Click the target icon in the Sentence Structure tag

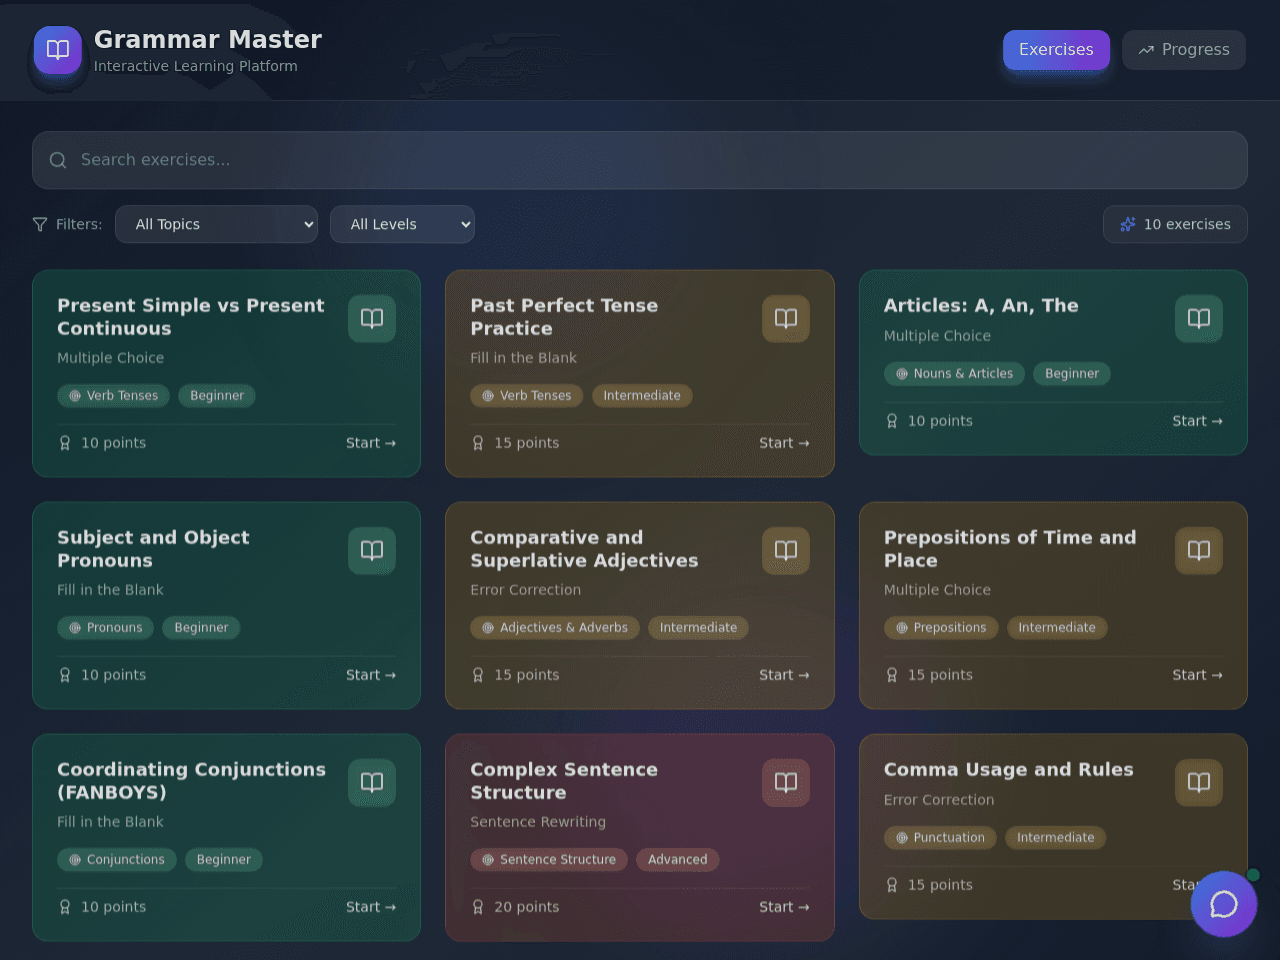pyautogui.click(x=488, y=860)
